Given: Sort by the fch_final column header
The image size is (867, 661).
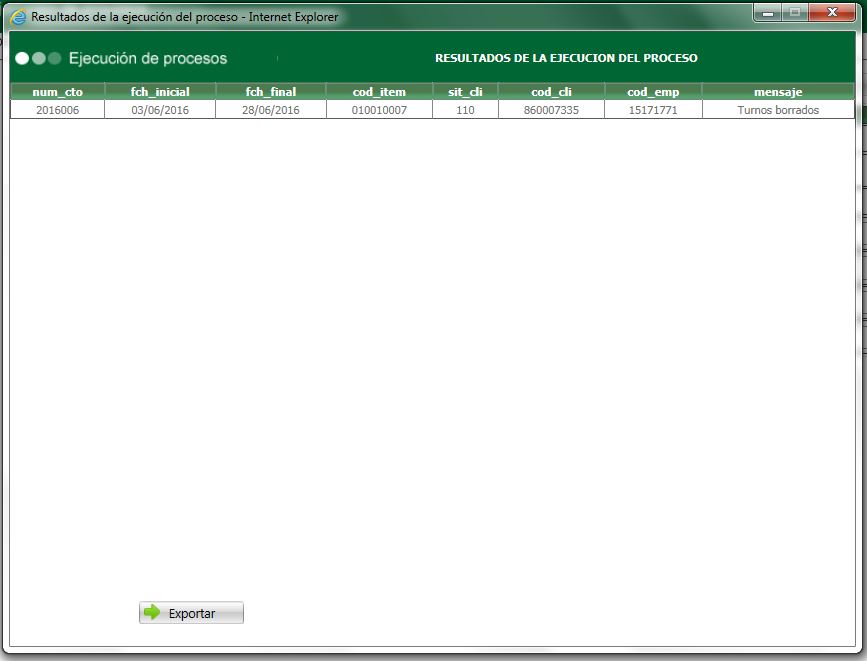Looking at the screenshot, I should pos(270,91).
